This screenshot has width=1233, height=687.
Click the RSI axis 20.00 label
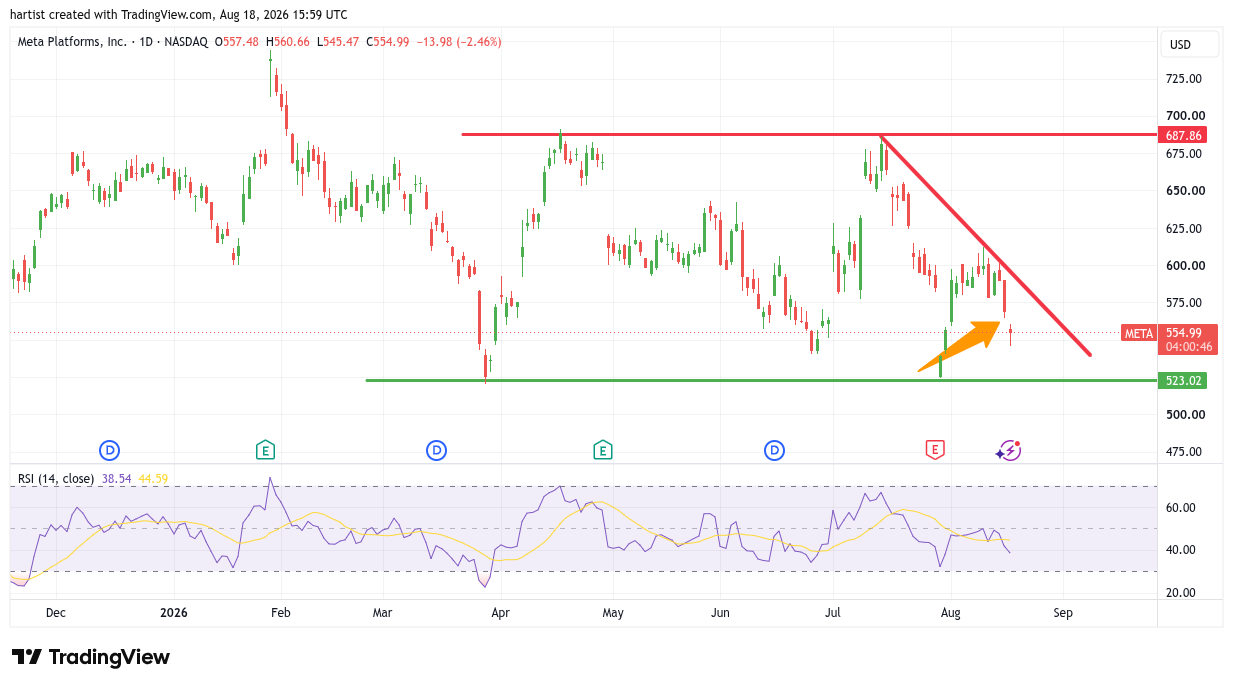(x=1182, y=593)
